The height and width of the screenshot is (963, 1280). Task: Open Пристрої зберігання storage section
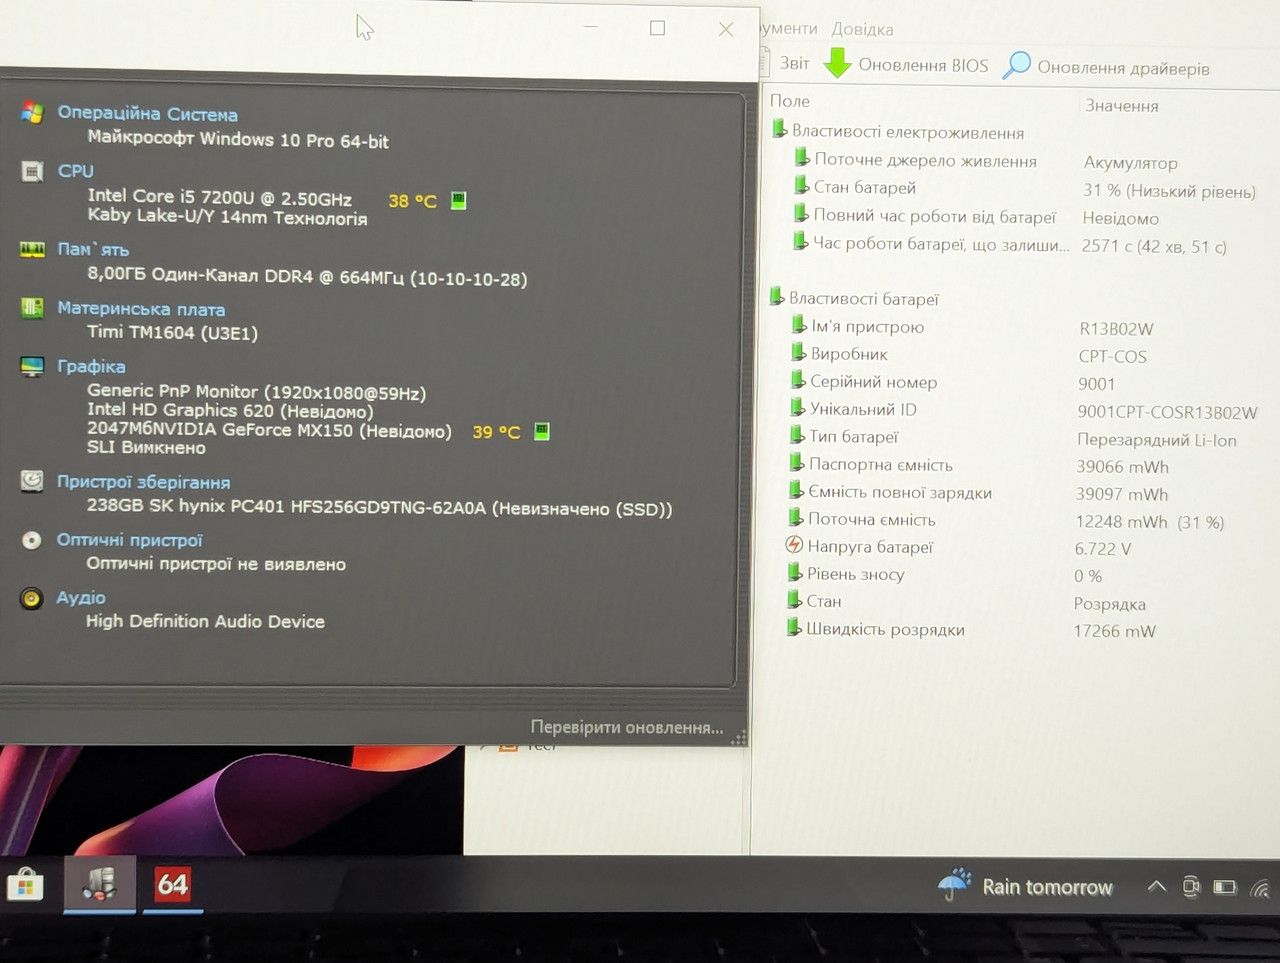tap(143, 482)
